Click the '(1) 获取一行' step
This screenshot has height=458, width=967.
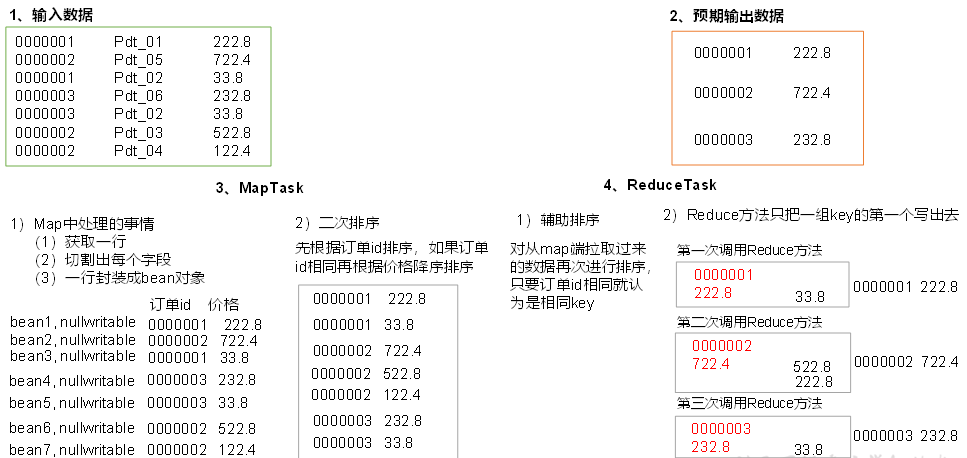(83, 242)
